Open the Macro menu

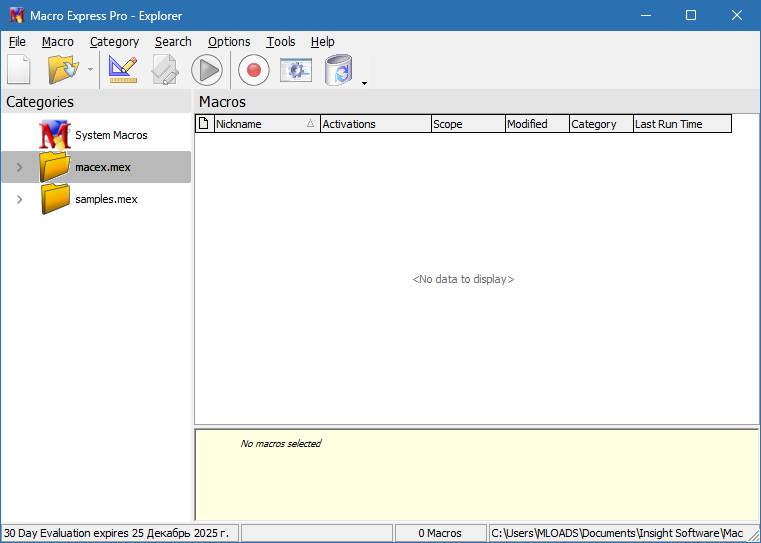(x=58, y=42)
